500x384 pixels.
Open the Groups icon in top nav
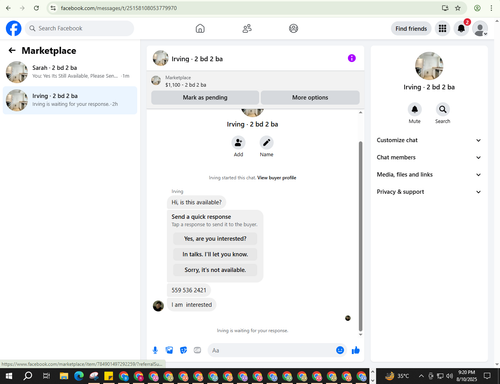(293, 29)
